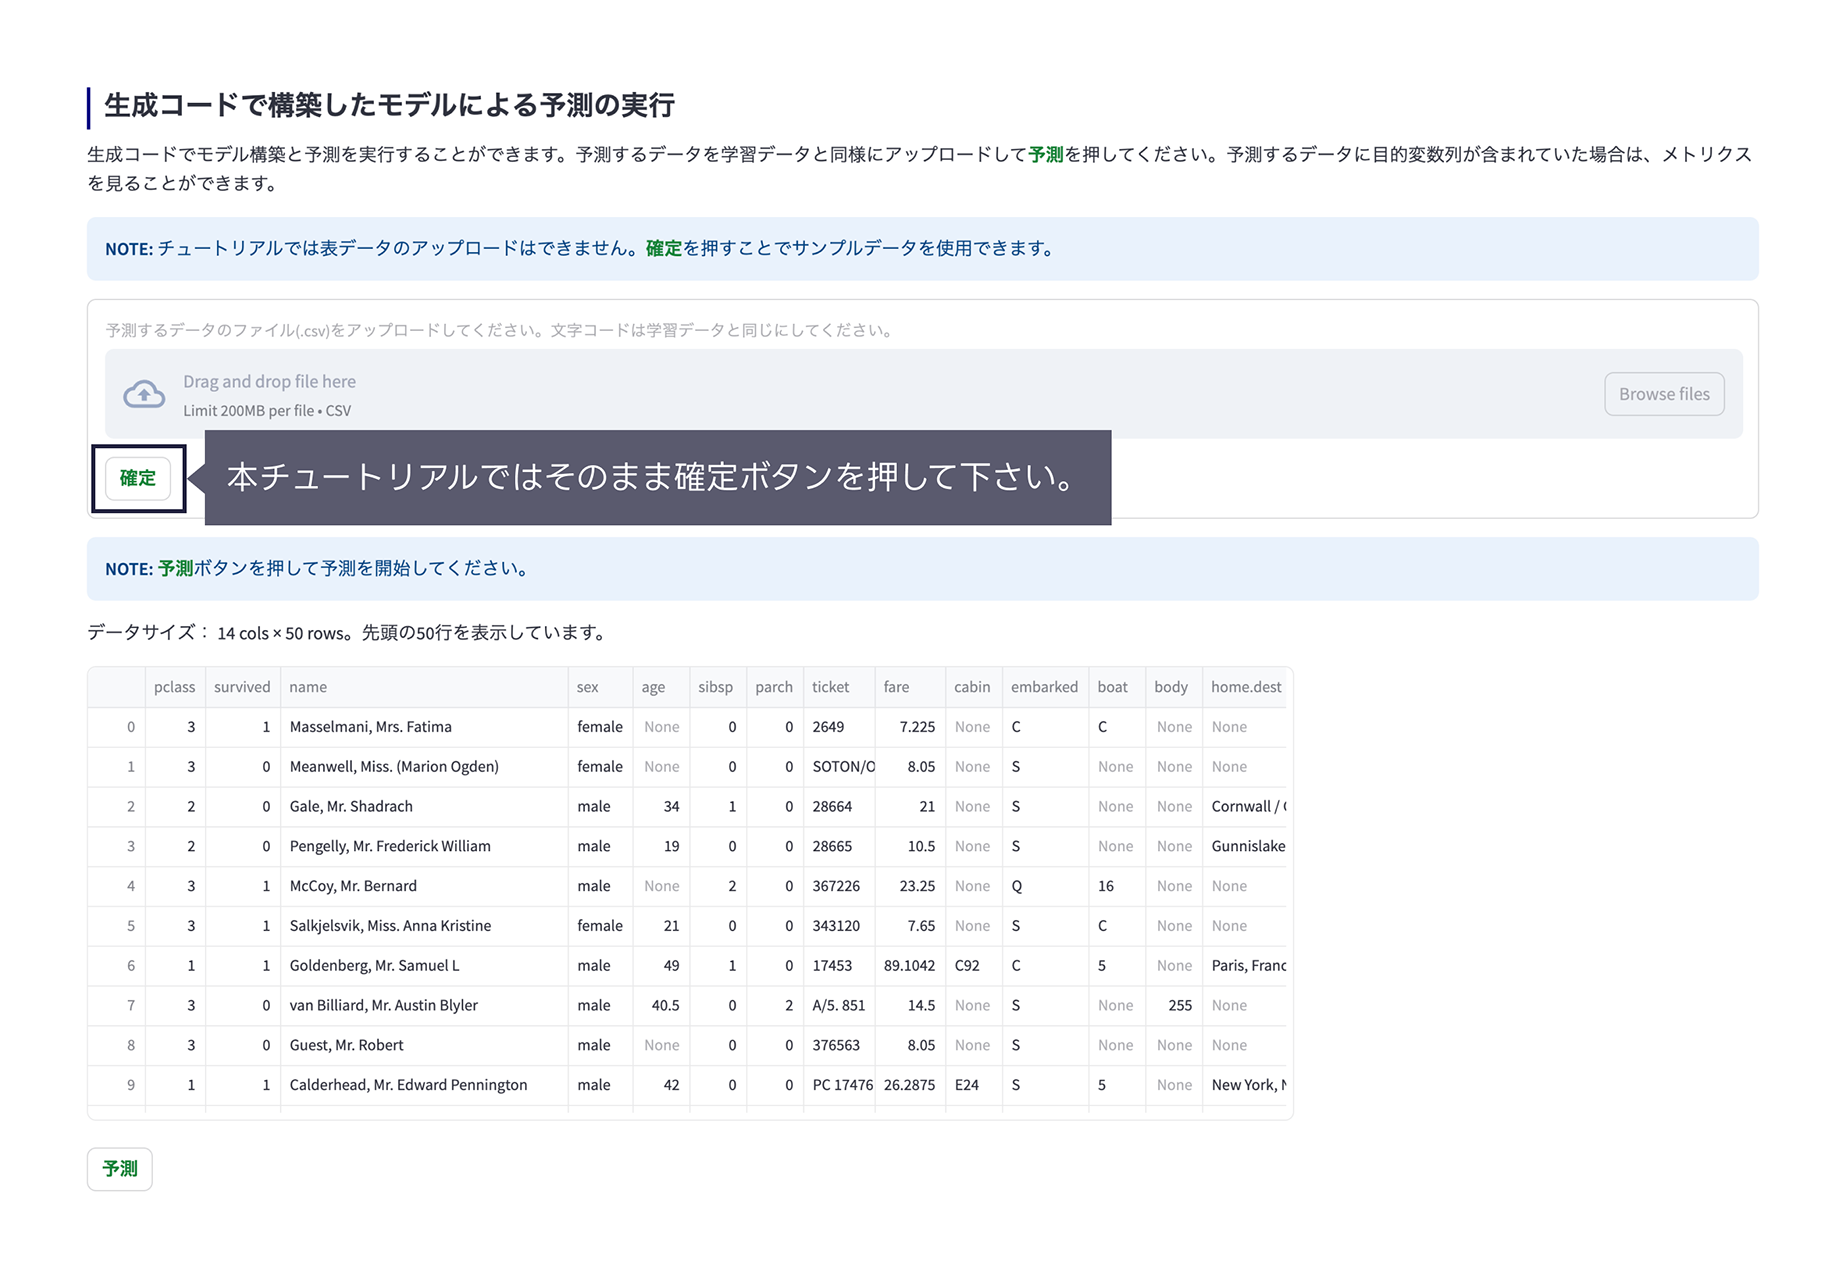Click the age cell 40.5

[x=661, y=1006]
